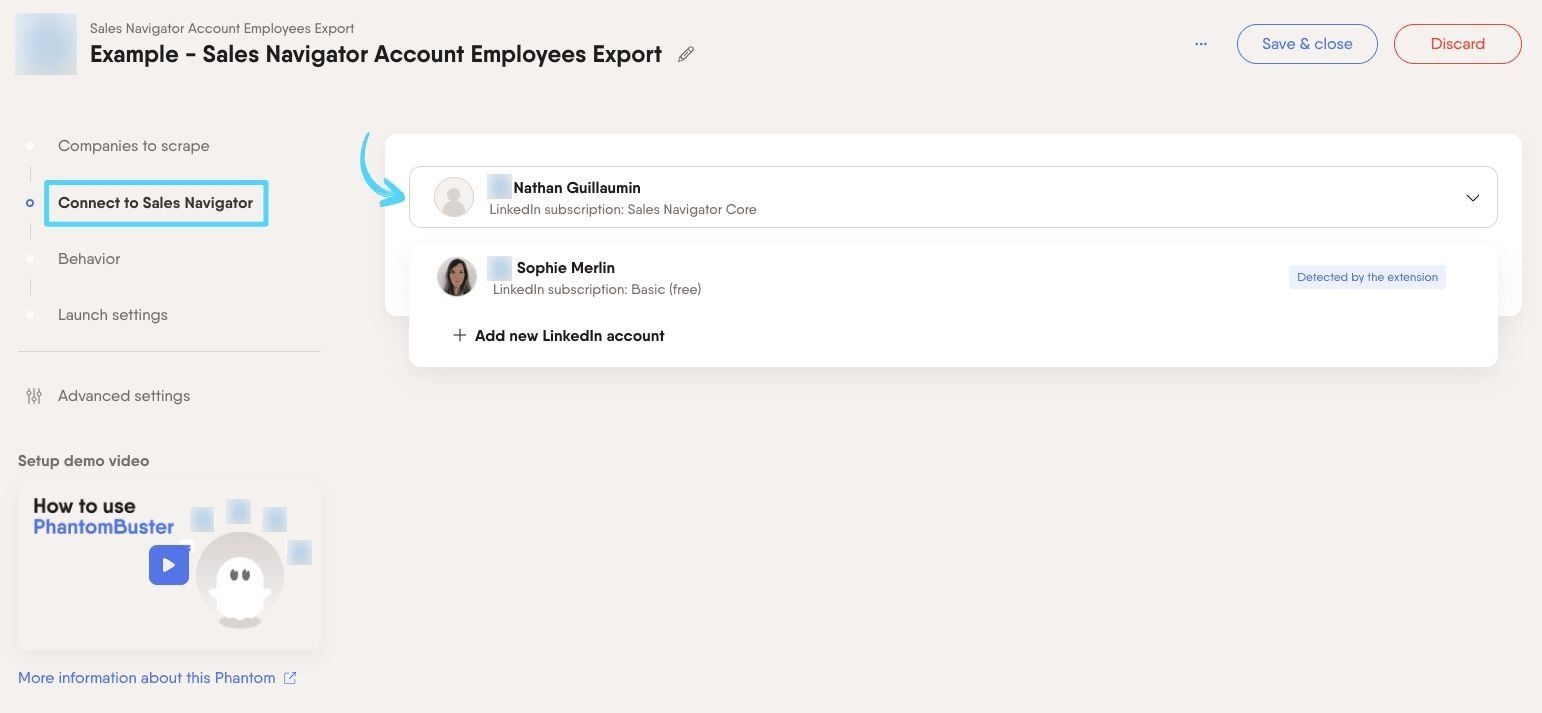1542x713 pixels.
Task: Click Save & close button
Action: click(x=1307, y=44)
